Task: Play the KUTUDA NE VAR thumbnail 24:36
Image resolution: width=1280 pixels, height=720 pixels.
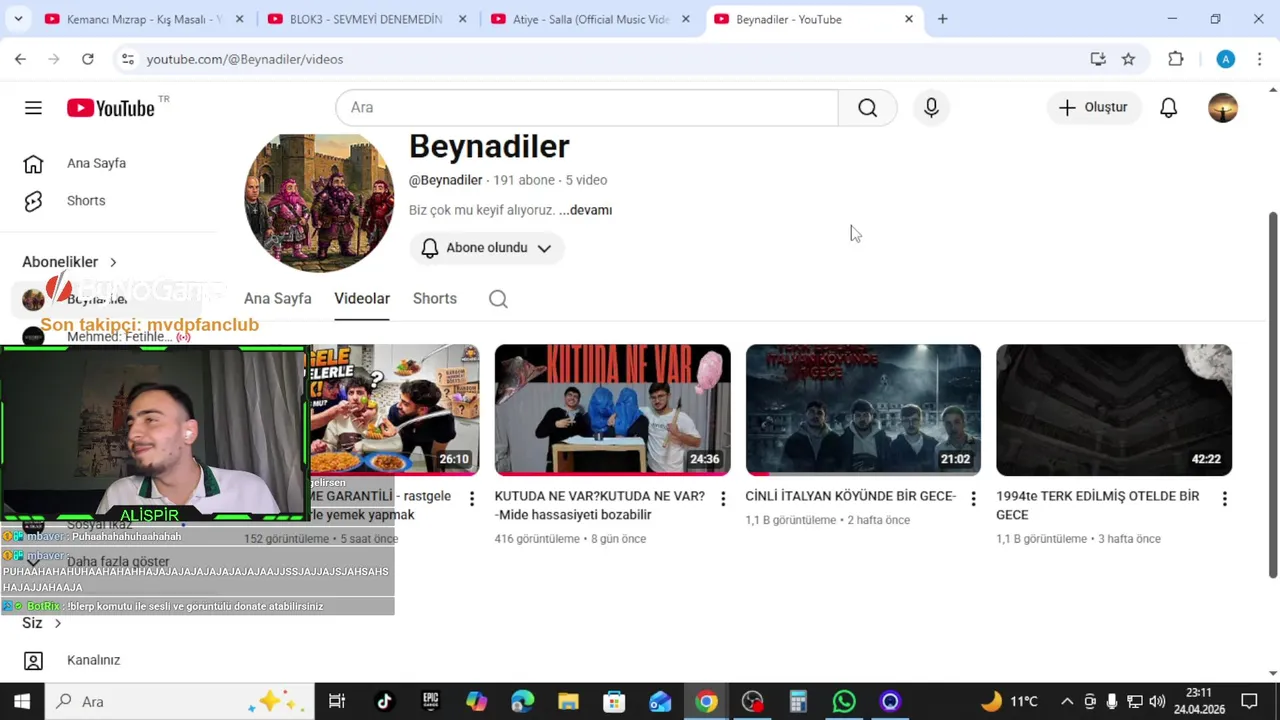Action: [x=612, y=410]
